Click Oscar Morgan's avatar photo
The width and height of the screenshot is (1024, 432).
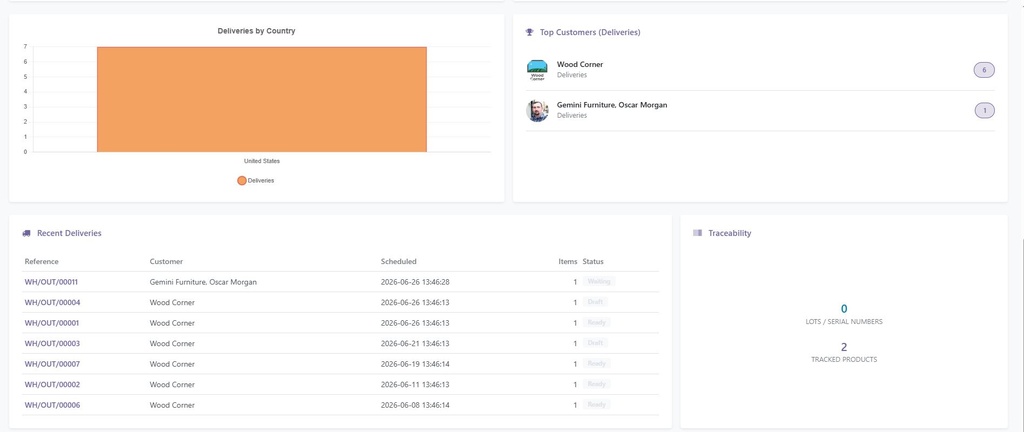[x=537, y=110]
